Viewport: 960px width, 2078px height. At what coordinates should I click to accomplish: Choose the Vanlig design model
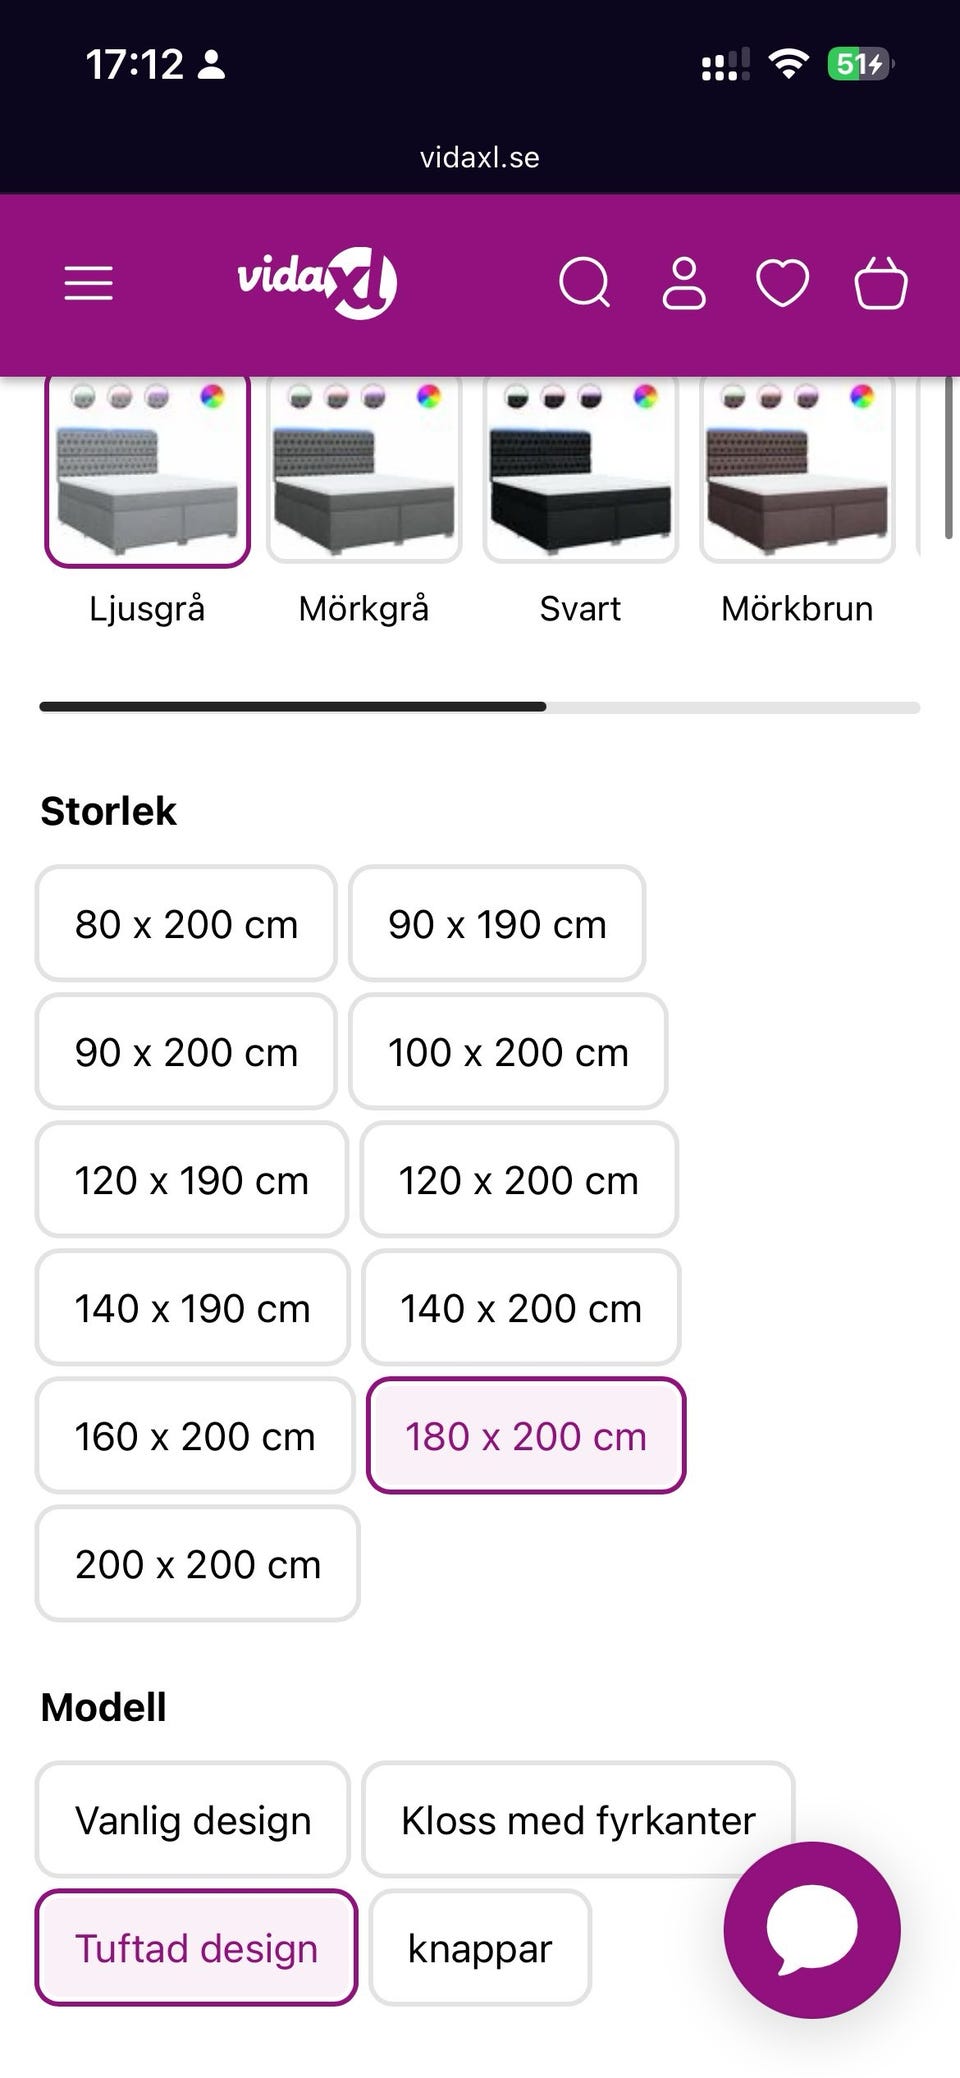click(193, 1819)
